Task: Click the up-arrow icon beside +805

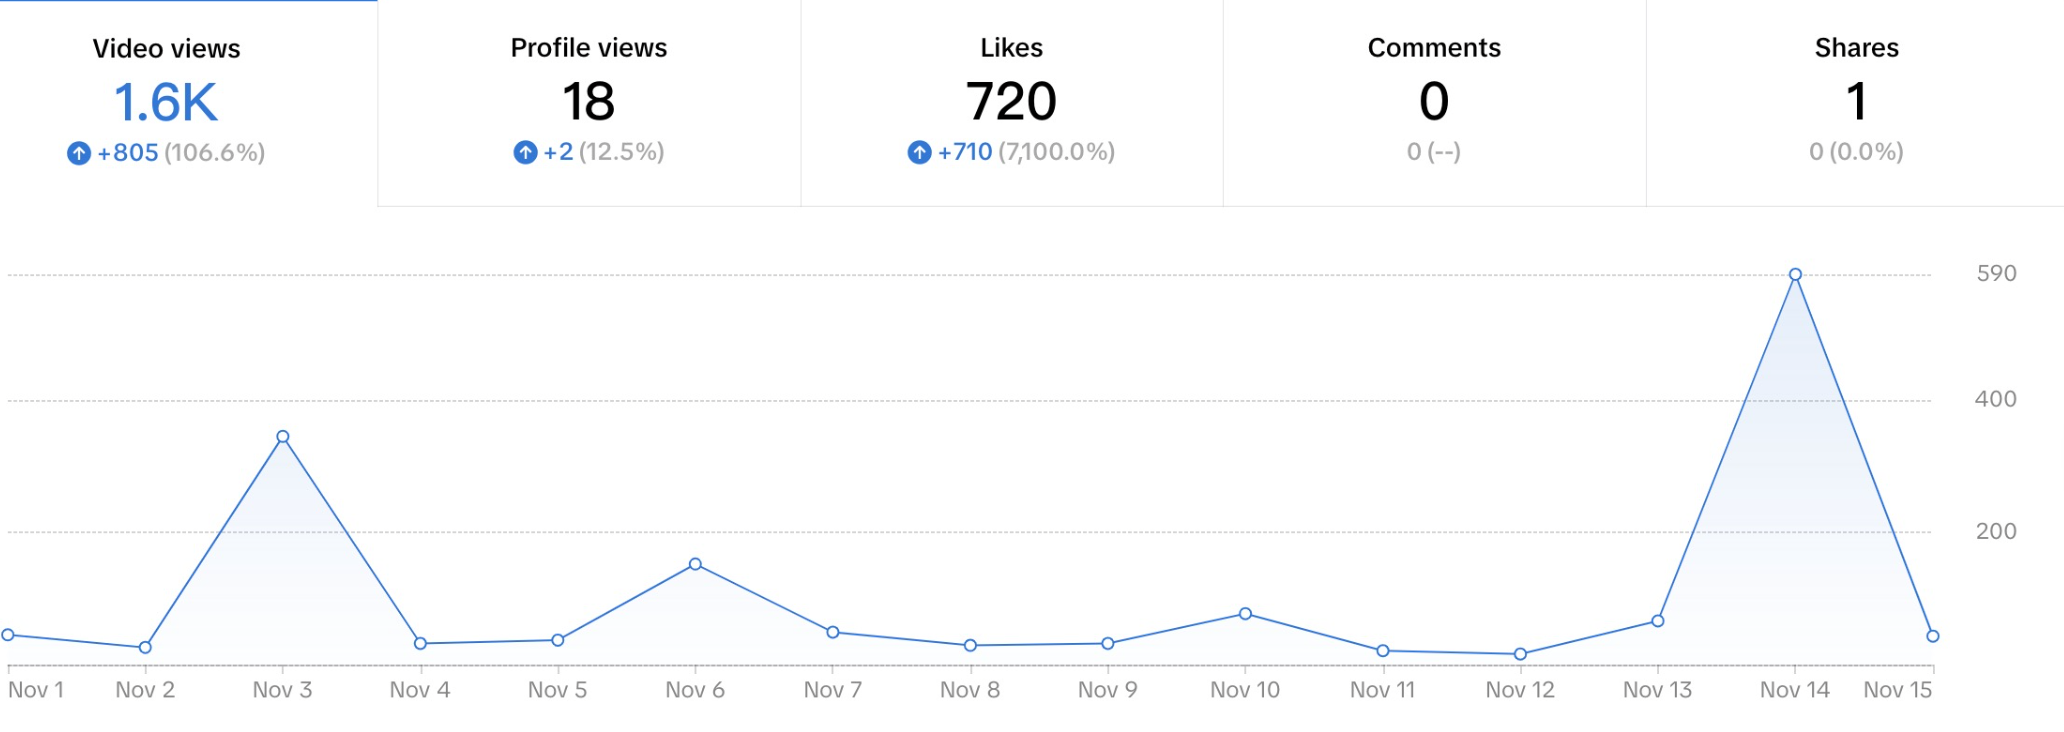Action: coord(79,153)
